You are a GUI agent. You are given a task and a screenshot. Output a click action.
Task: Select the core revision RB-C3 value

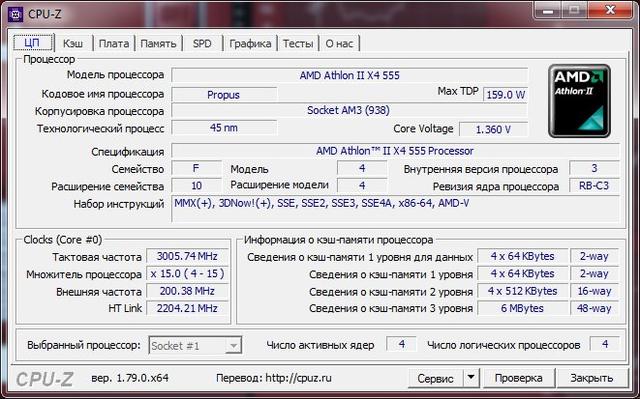pos(594,186)
